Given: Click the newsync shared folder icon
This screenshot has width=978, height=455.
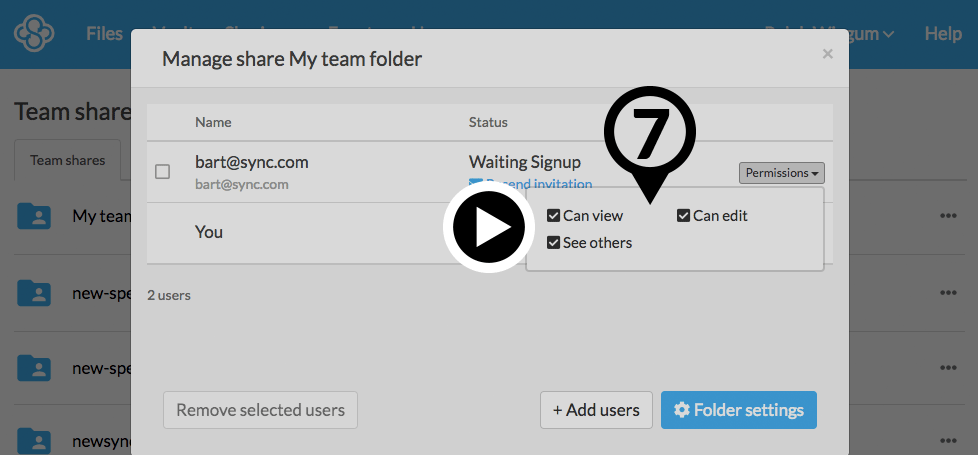Looking at the screenshot, I should 34,441.
